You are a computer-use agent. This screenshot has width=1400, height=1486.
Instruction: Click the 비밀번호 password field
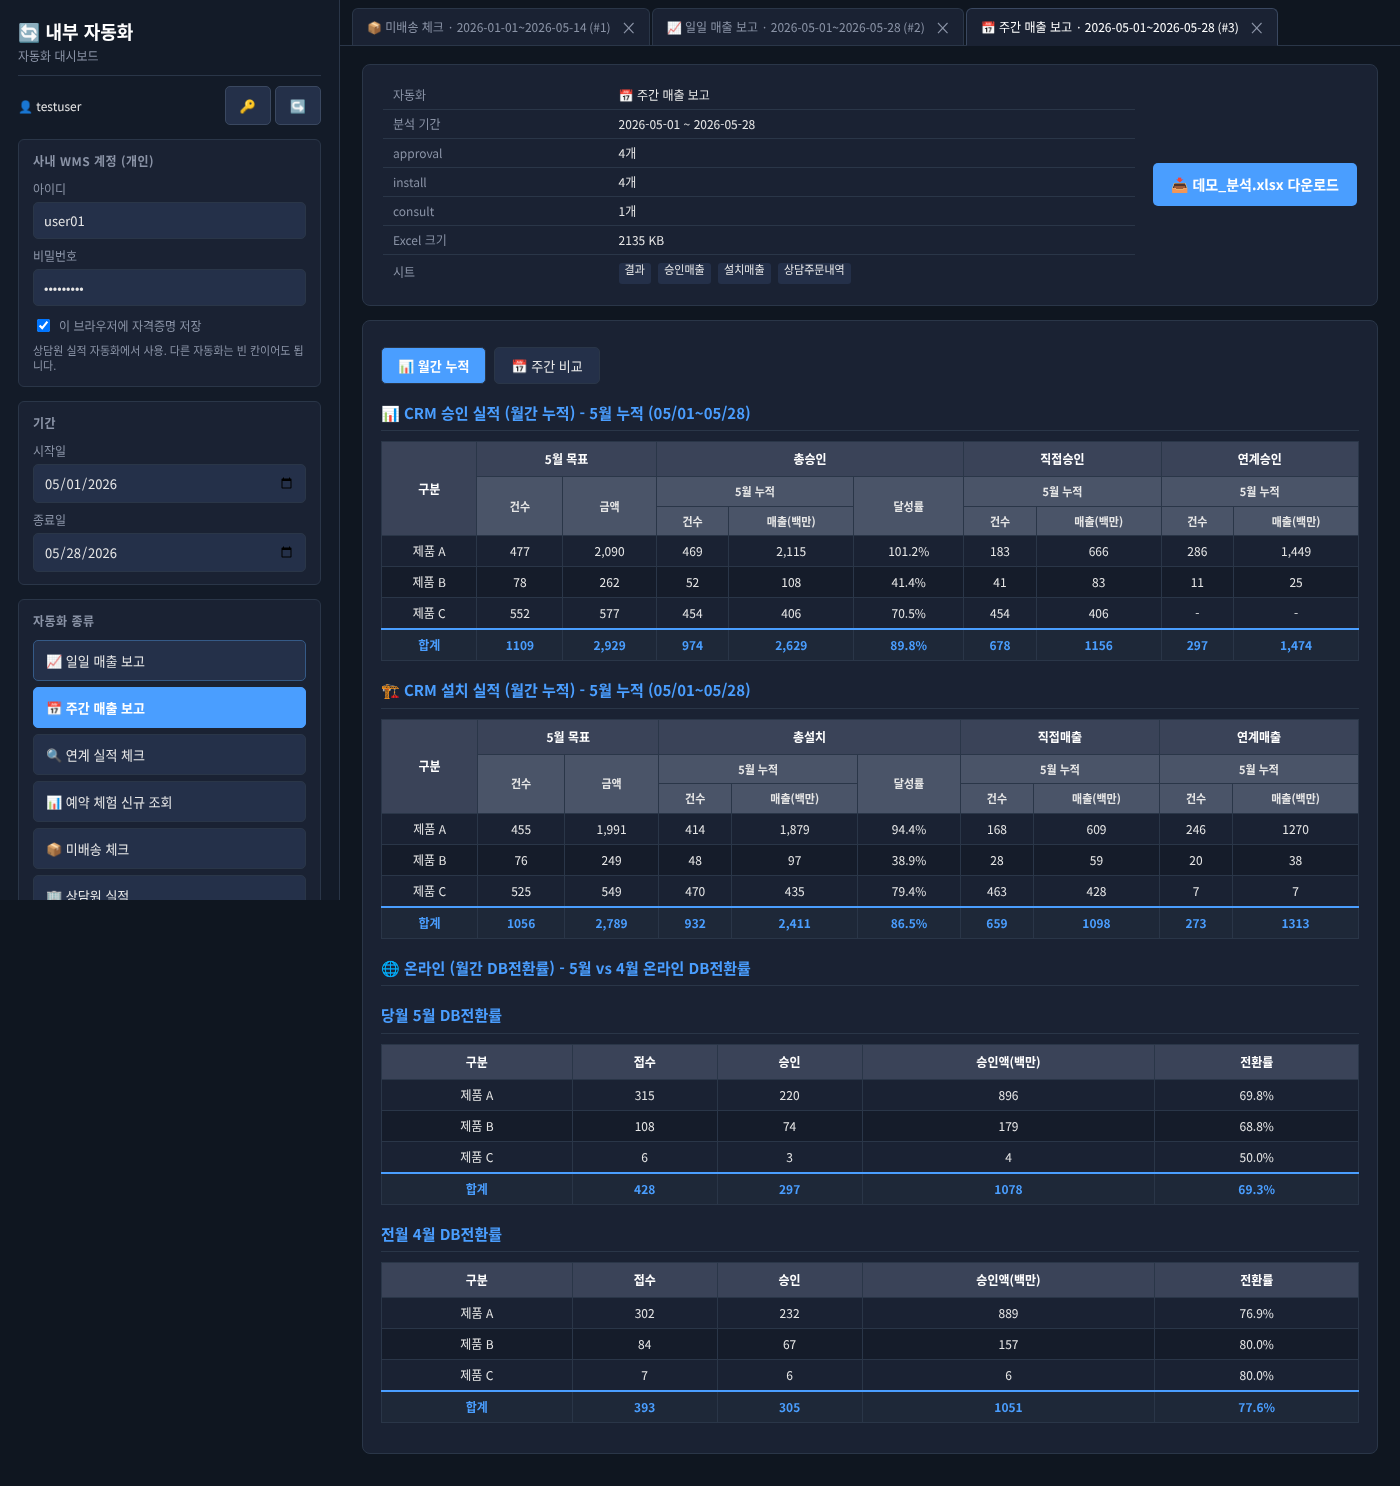169,288
